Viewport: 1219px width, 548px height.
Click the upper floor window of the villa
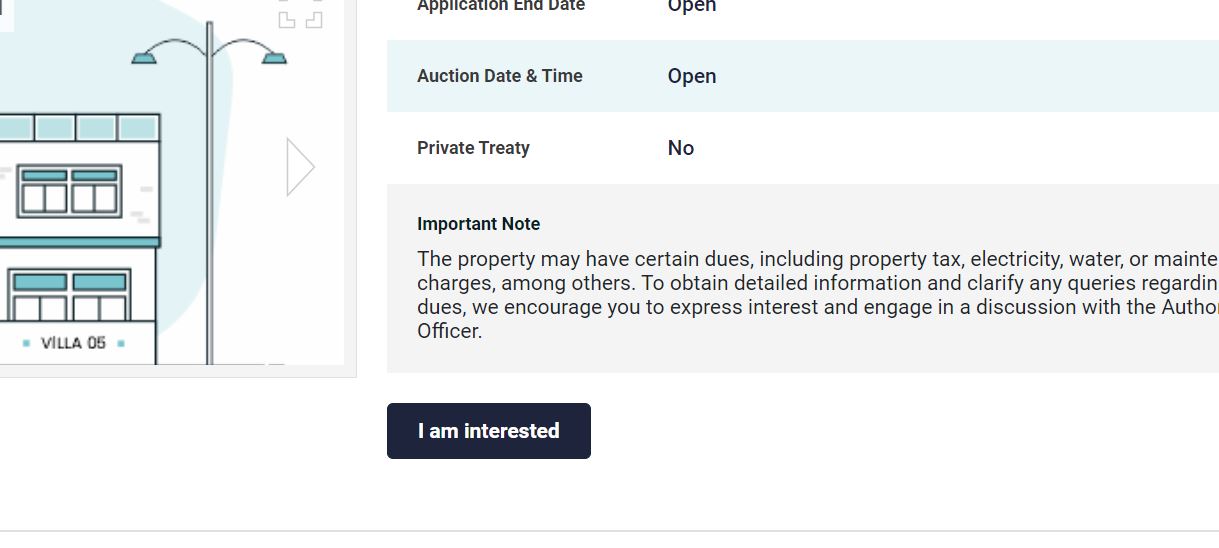pyautogui.click(x=69, y=191)
